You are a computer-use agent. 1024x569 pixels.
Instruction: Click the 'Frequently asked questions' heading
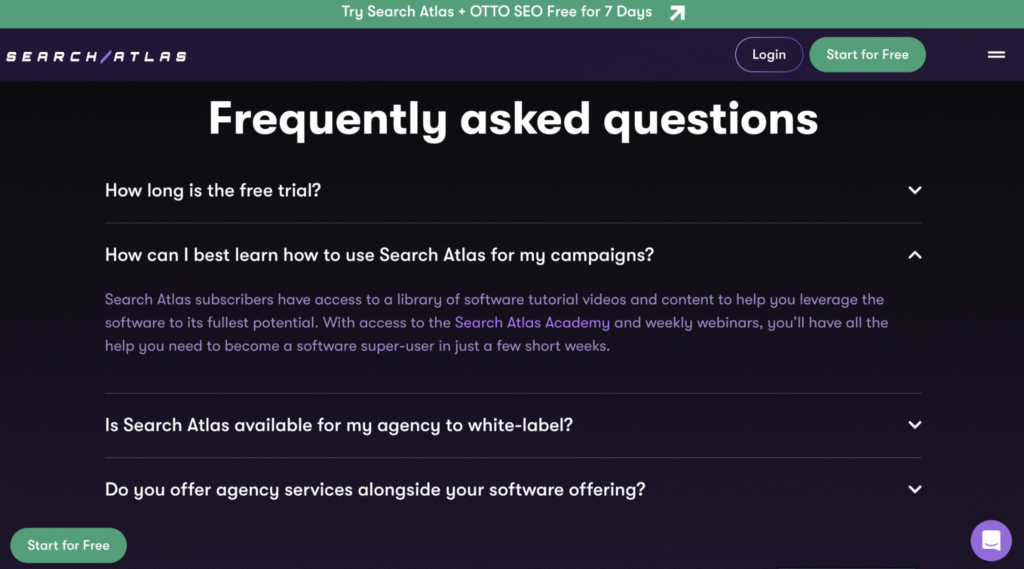tap(513, 119)
